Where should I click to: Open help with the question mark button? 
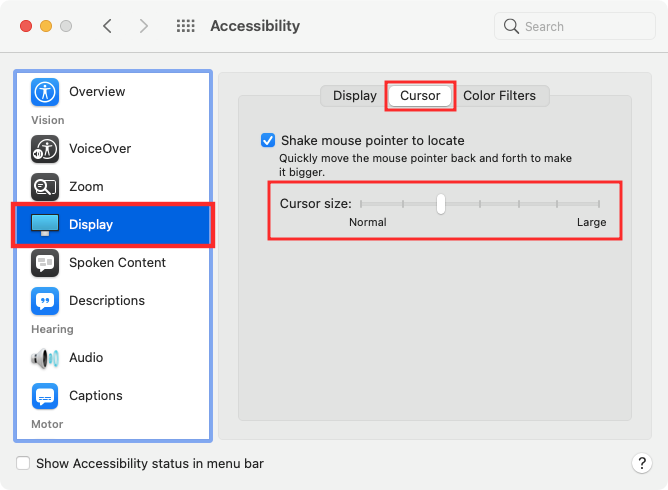pos(642,463)
